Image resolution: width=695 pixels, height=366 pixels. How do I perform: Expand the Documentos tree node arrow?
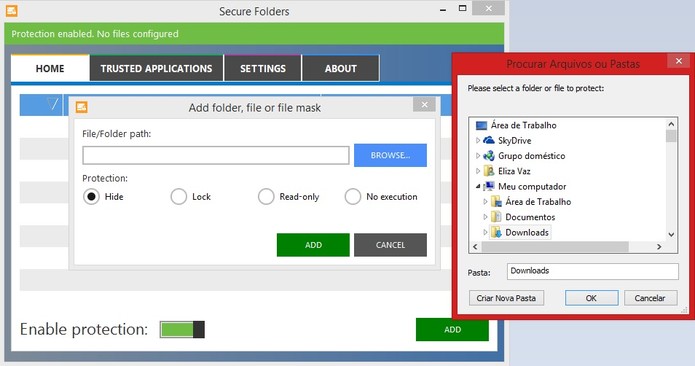click(x=485, y=217)
